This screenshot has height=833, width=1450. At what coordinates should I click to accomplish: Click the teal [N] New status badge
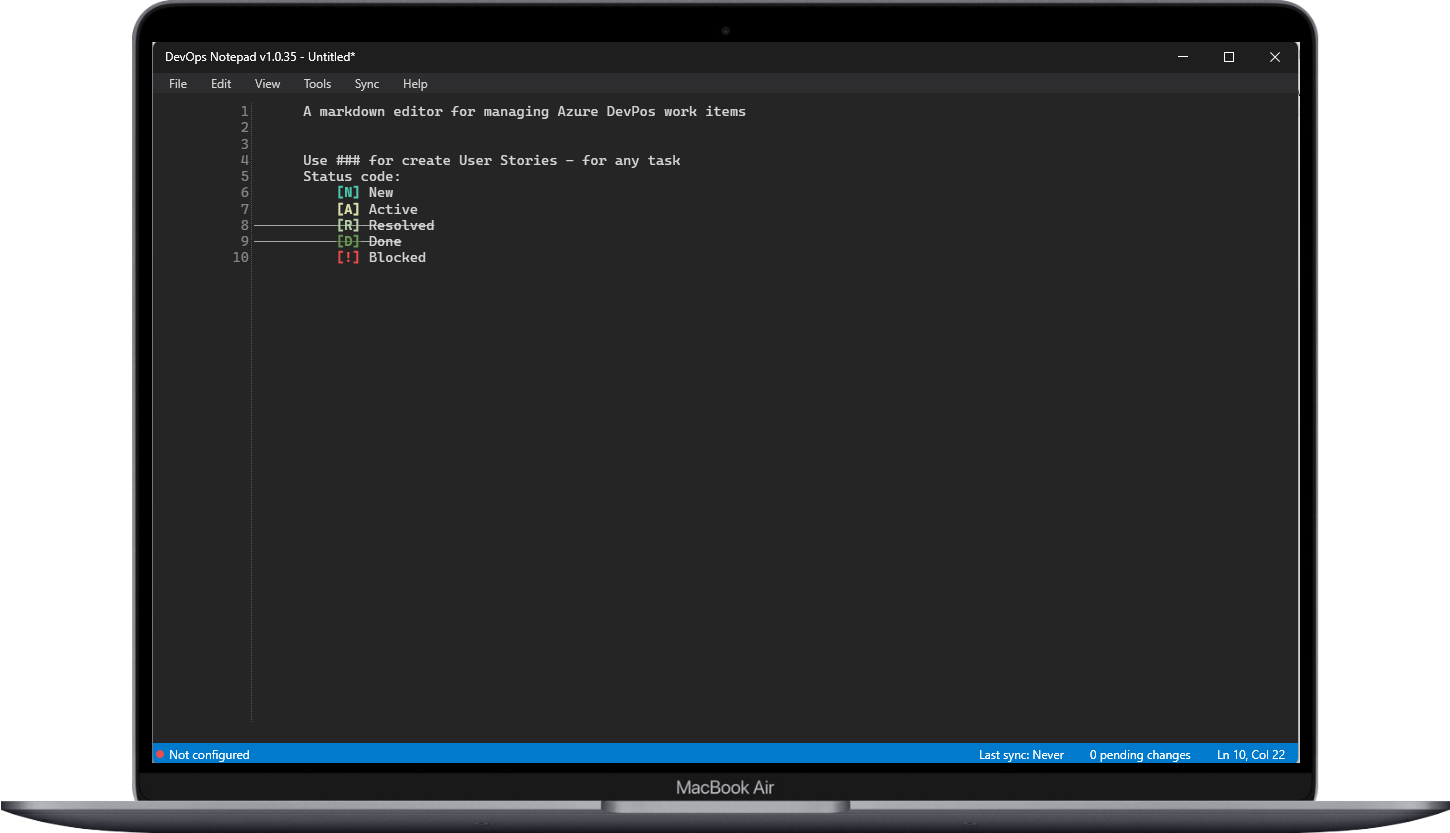(x=347, y=192)
